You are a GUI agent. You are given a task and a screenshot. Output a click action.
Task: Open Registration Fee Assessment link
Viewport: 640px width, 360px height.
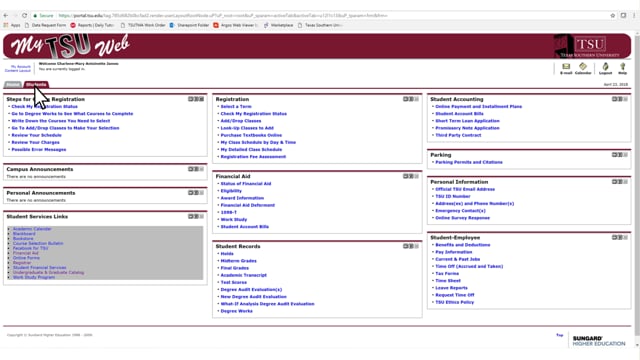tap(253, 157)
